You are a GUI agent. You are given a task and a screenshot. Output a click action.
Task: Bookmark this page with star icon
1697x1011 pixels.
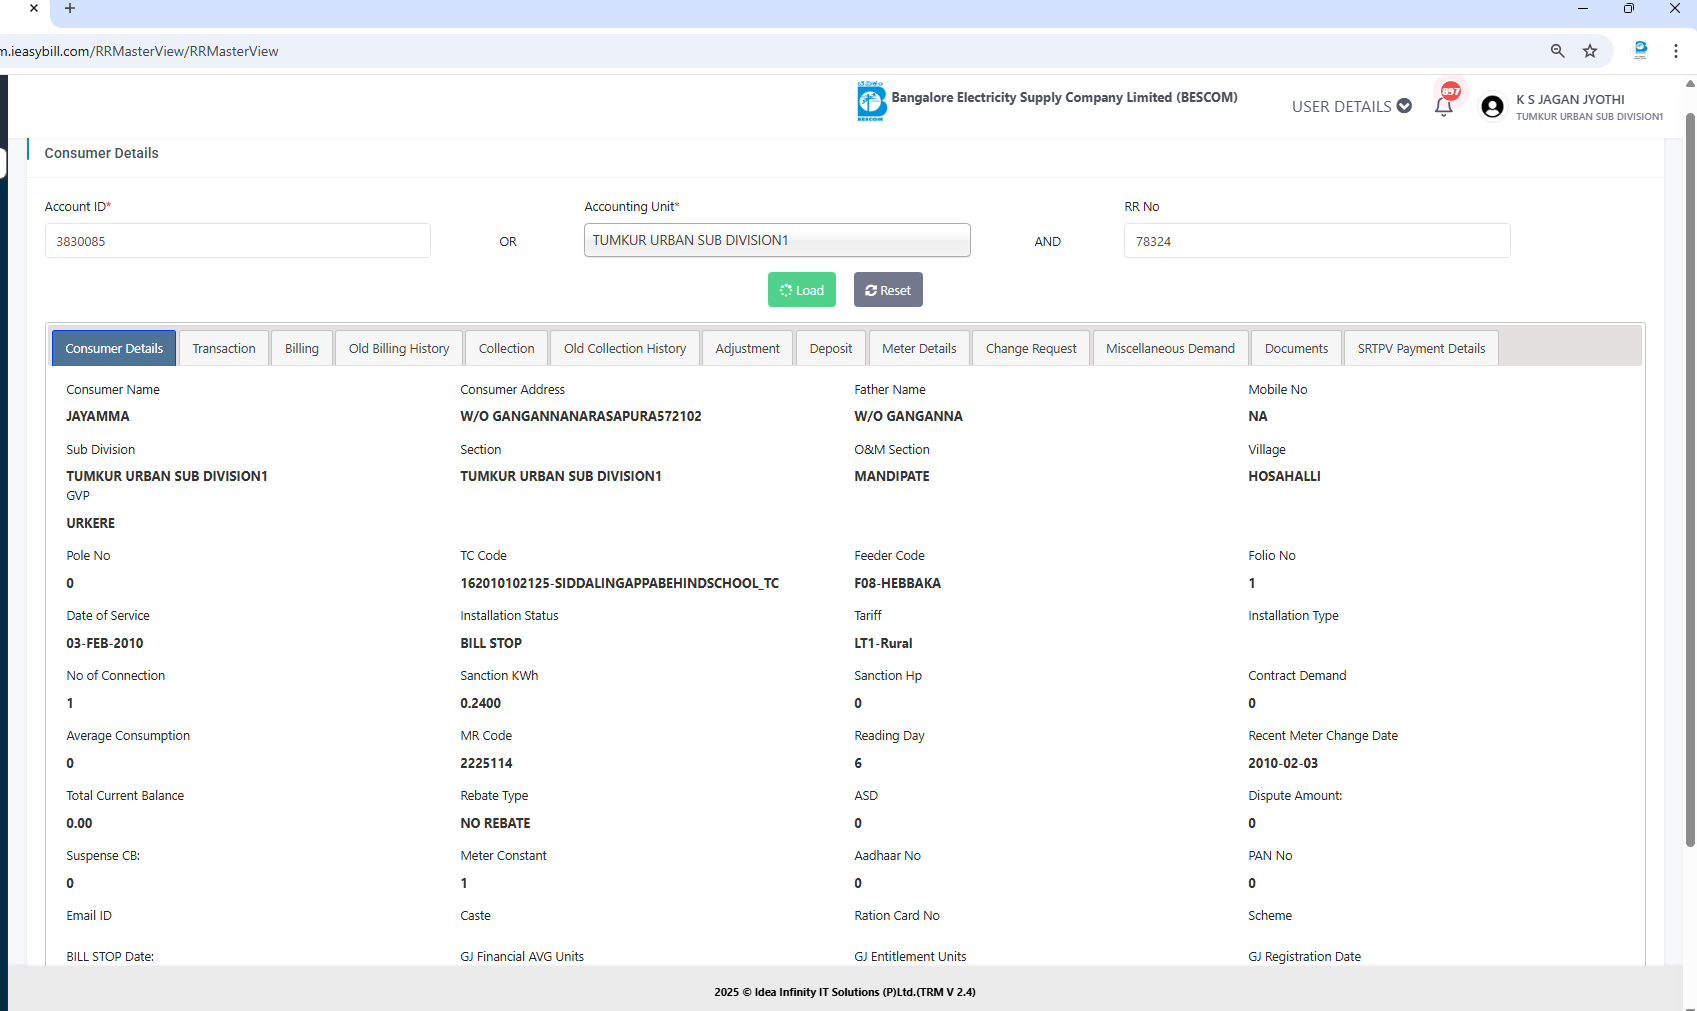click(1590, 51)
